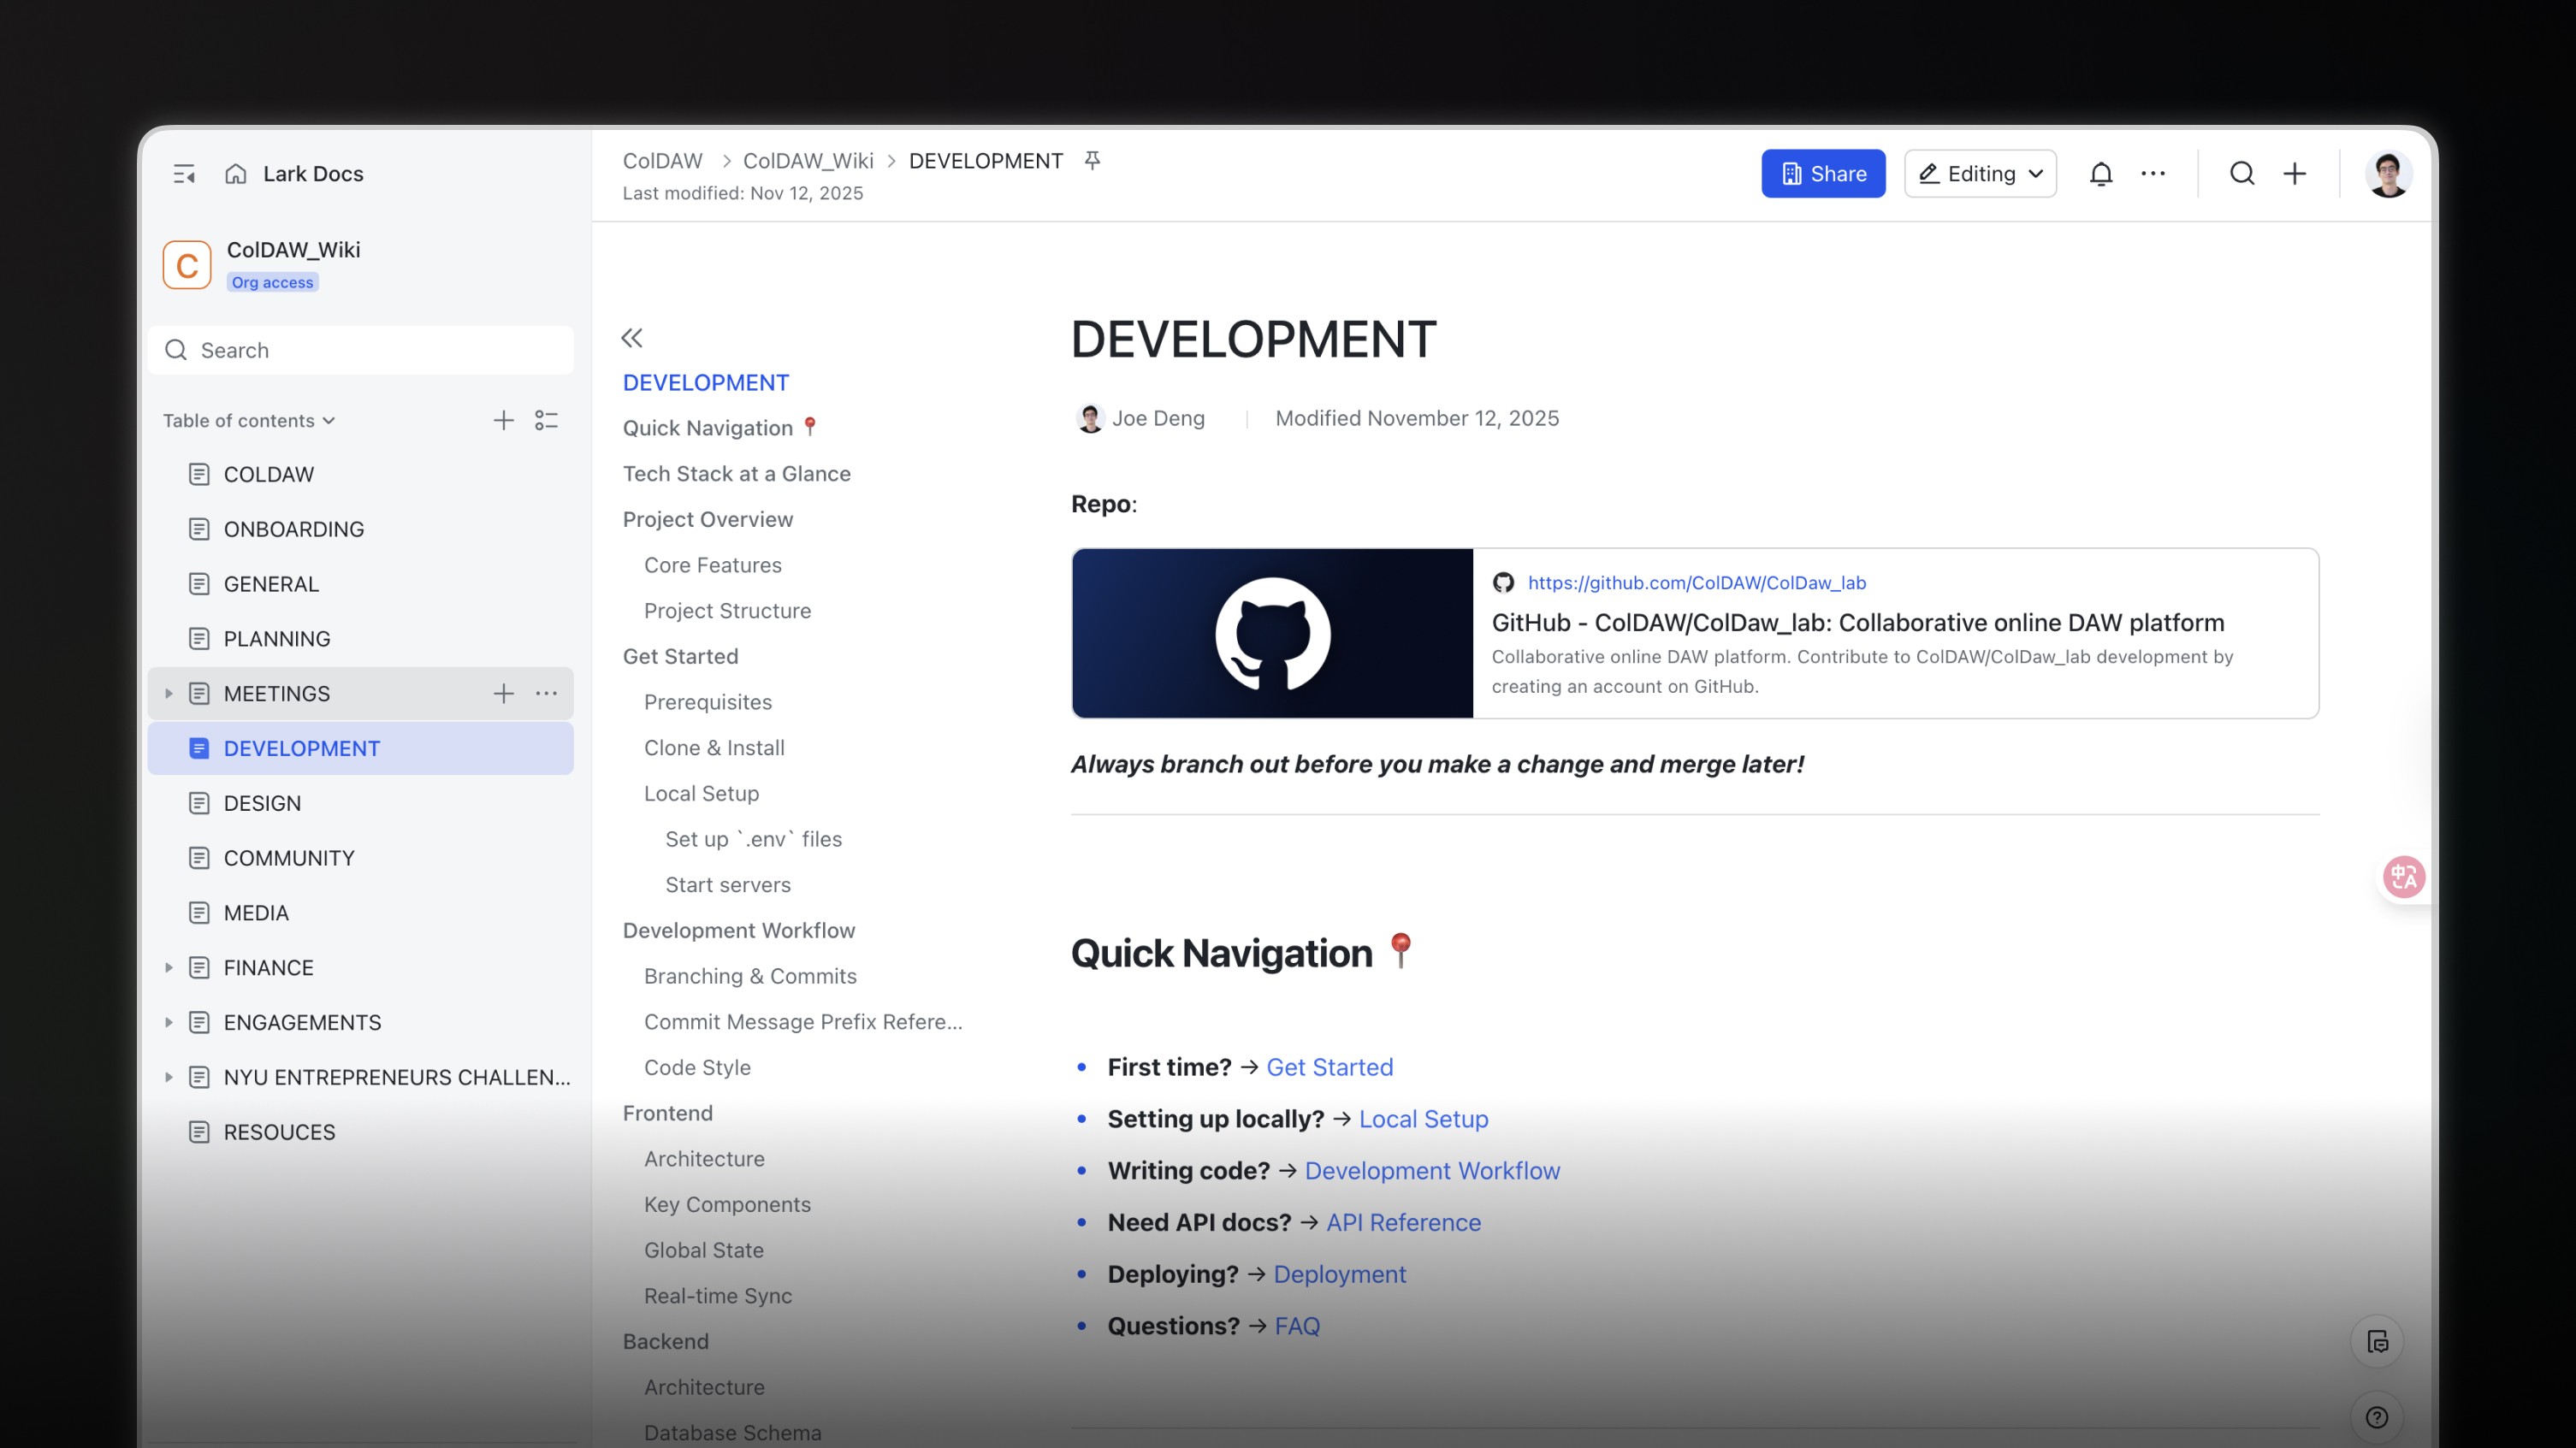Collapse the sidebar with the menu-fold icon

184,174
